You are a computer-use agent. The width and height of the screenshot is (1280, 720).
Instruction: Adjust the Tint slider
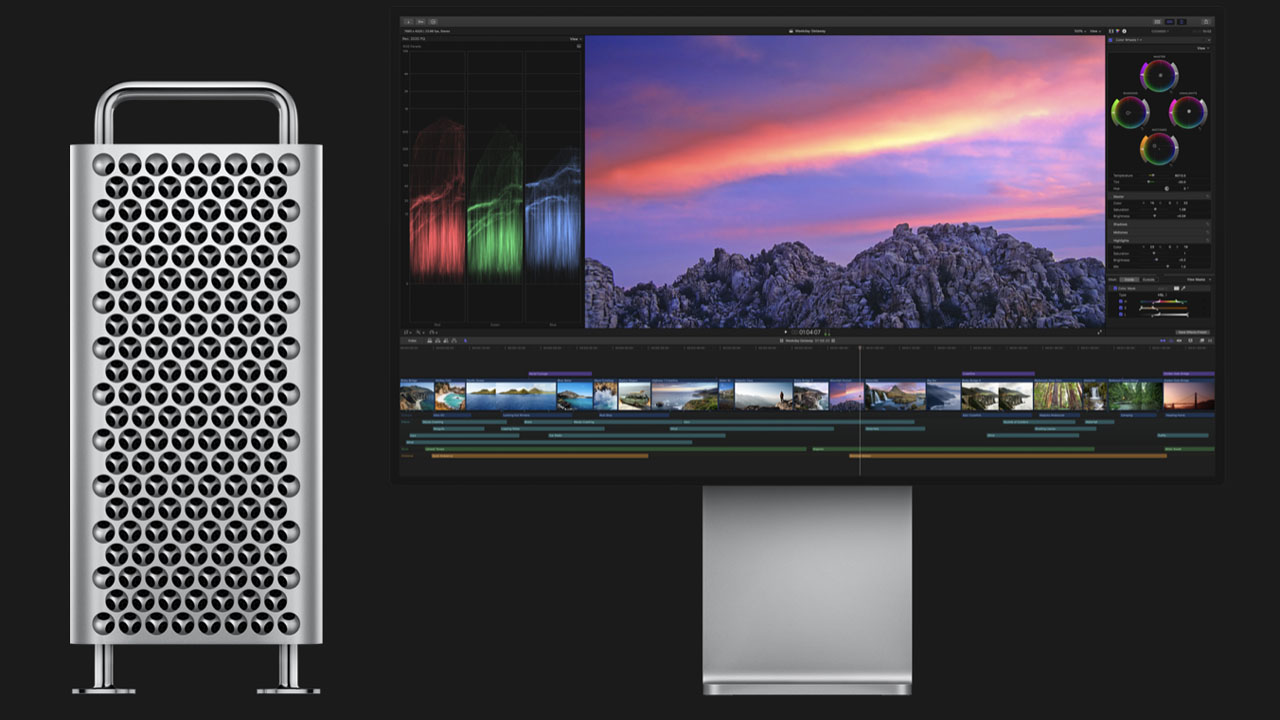click(x=1151, y=182)
